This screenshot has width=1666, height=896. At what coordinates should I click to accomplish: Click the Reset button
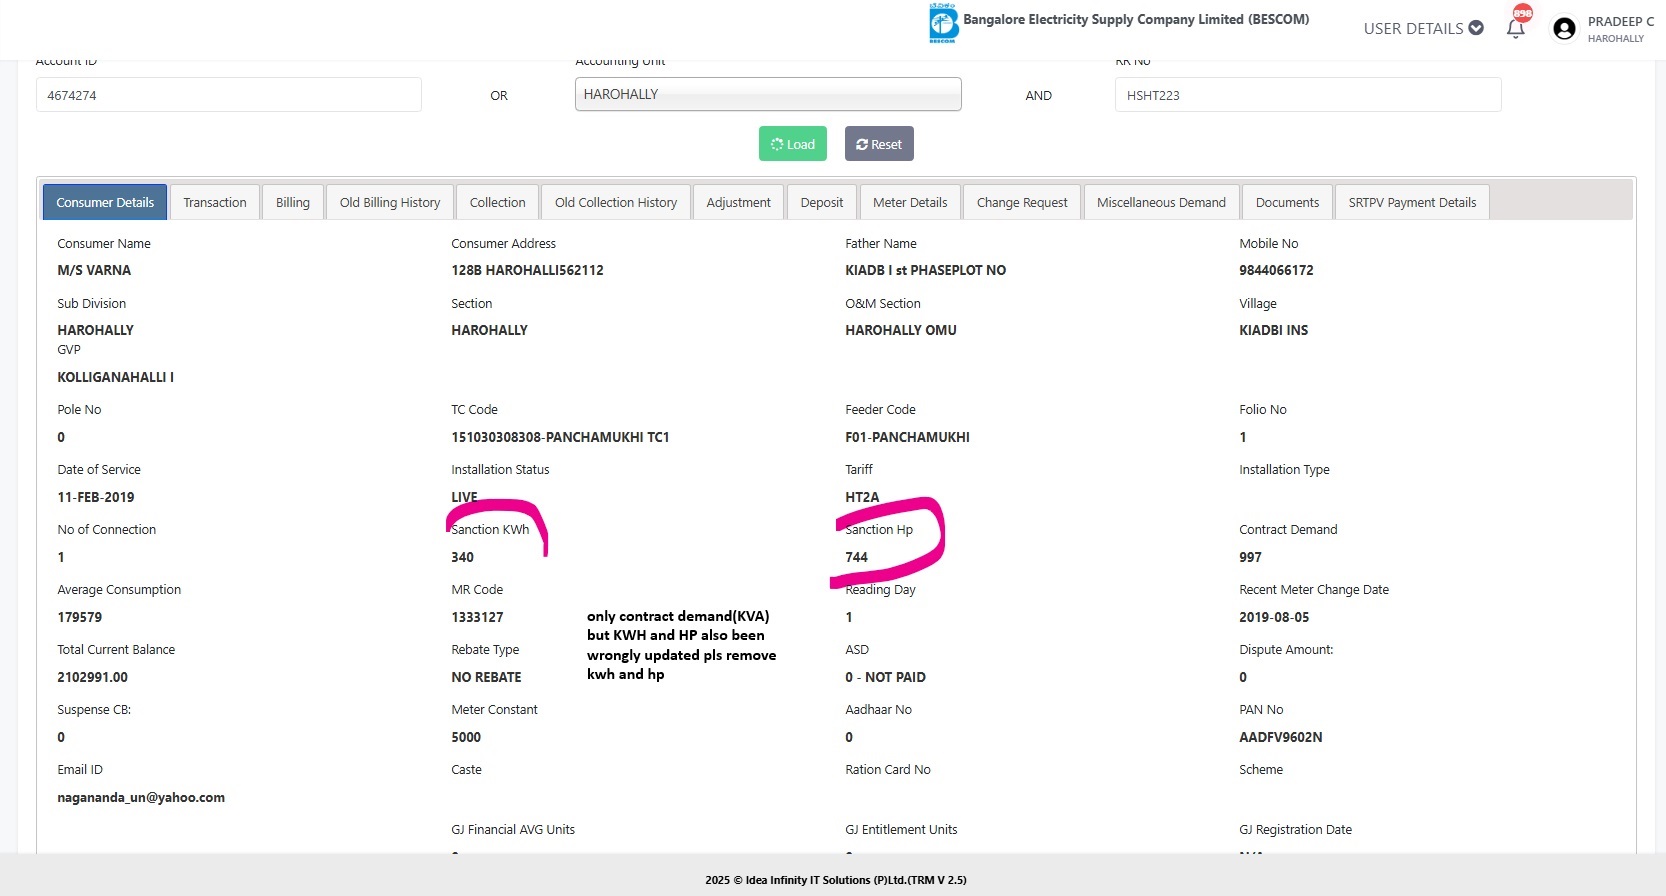click(879, 144)
